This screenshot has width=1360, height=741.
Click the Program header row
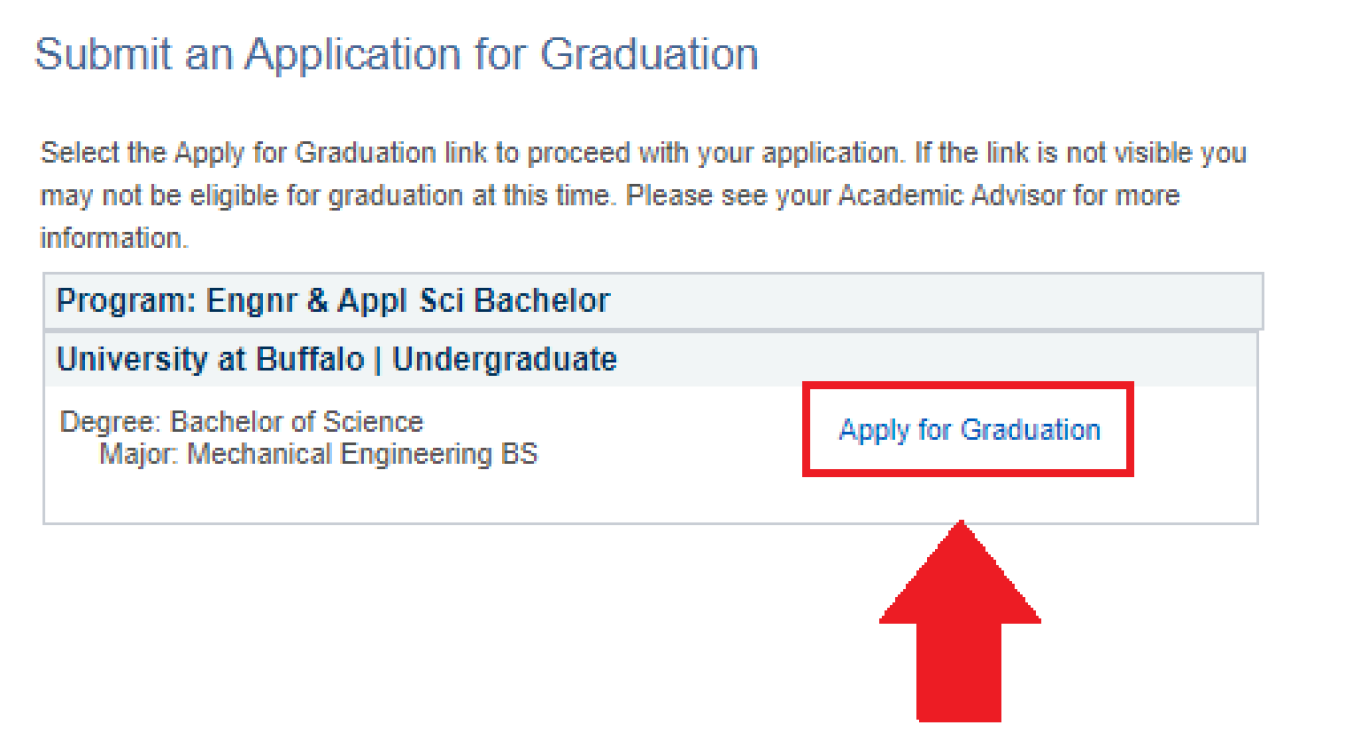click(x=652, y=301)
